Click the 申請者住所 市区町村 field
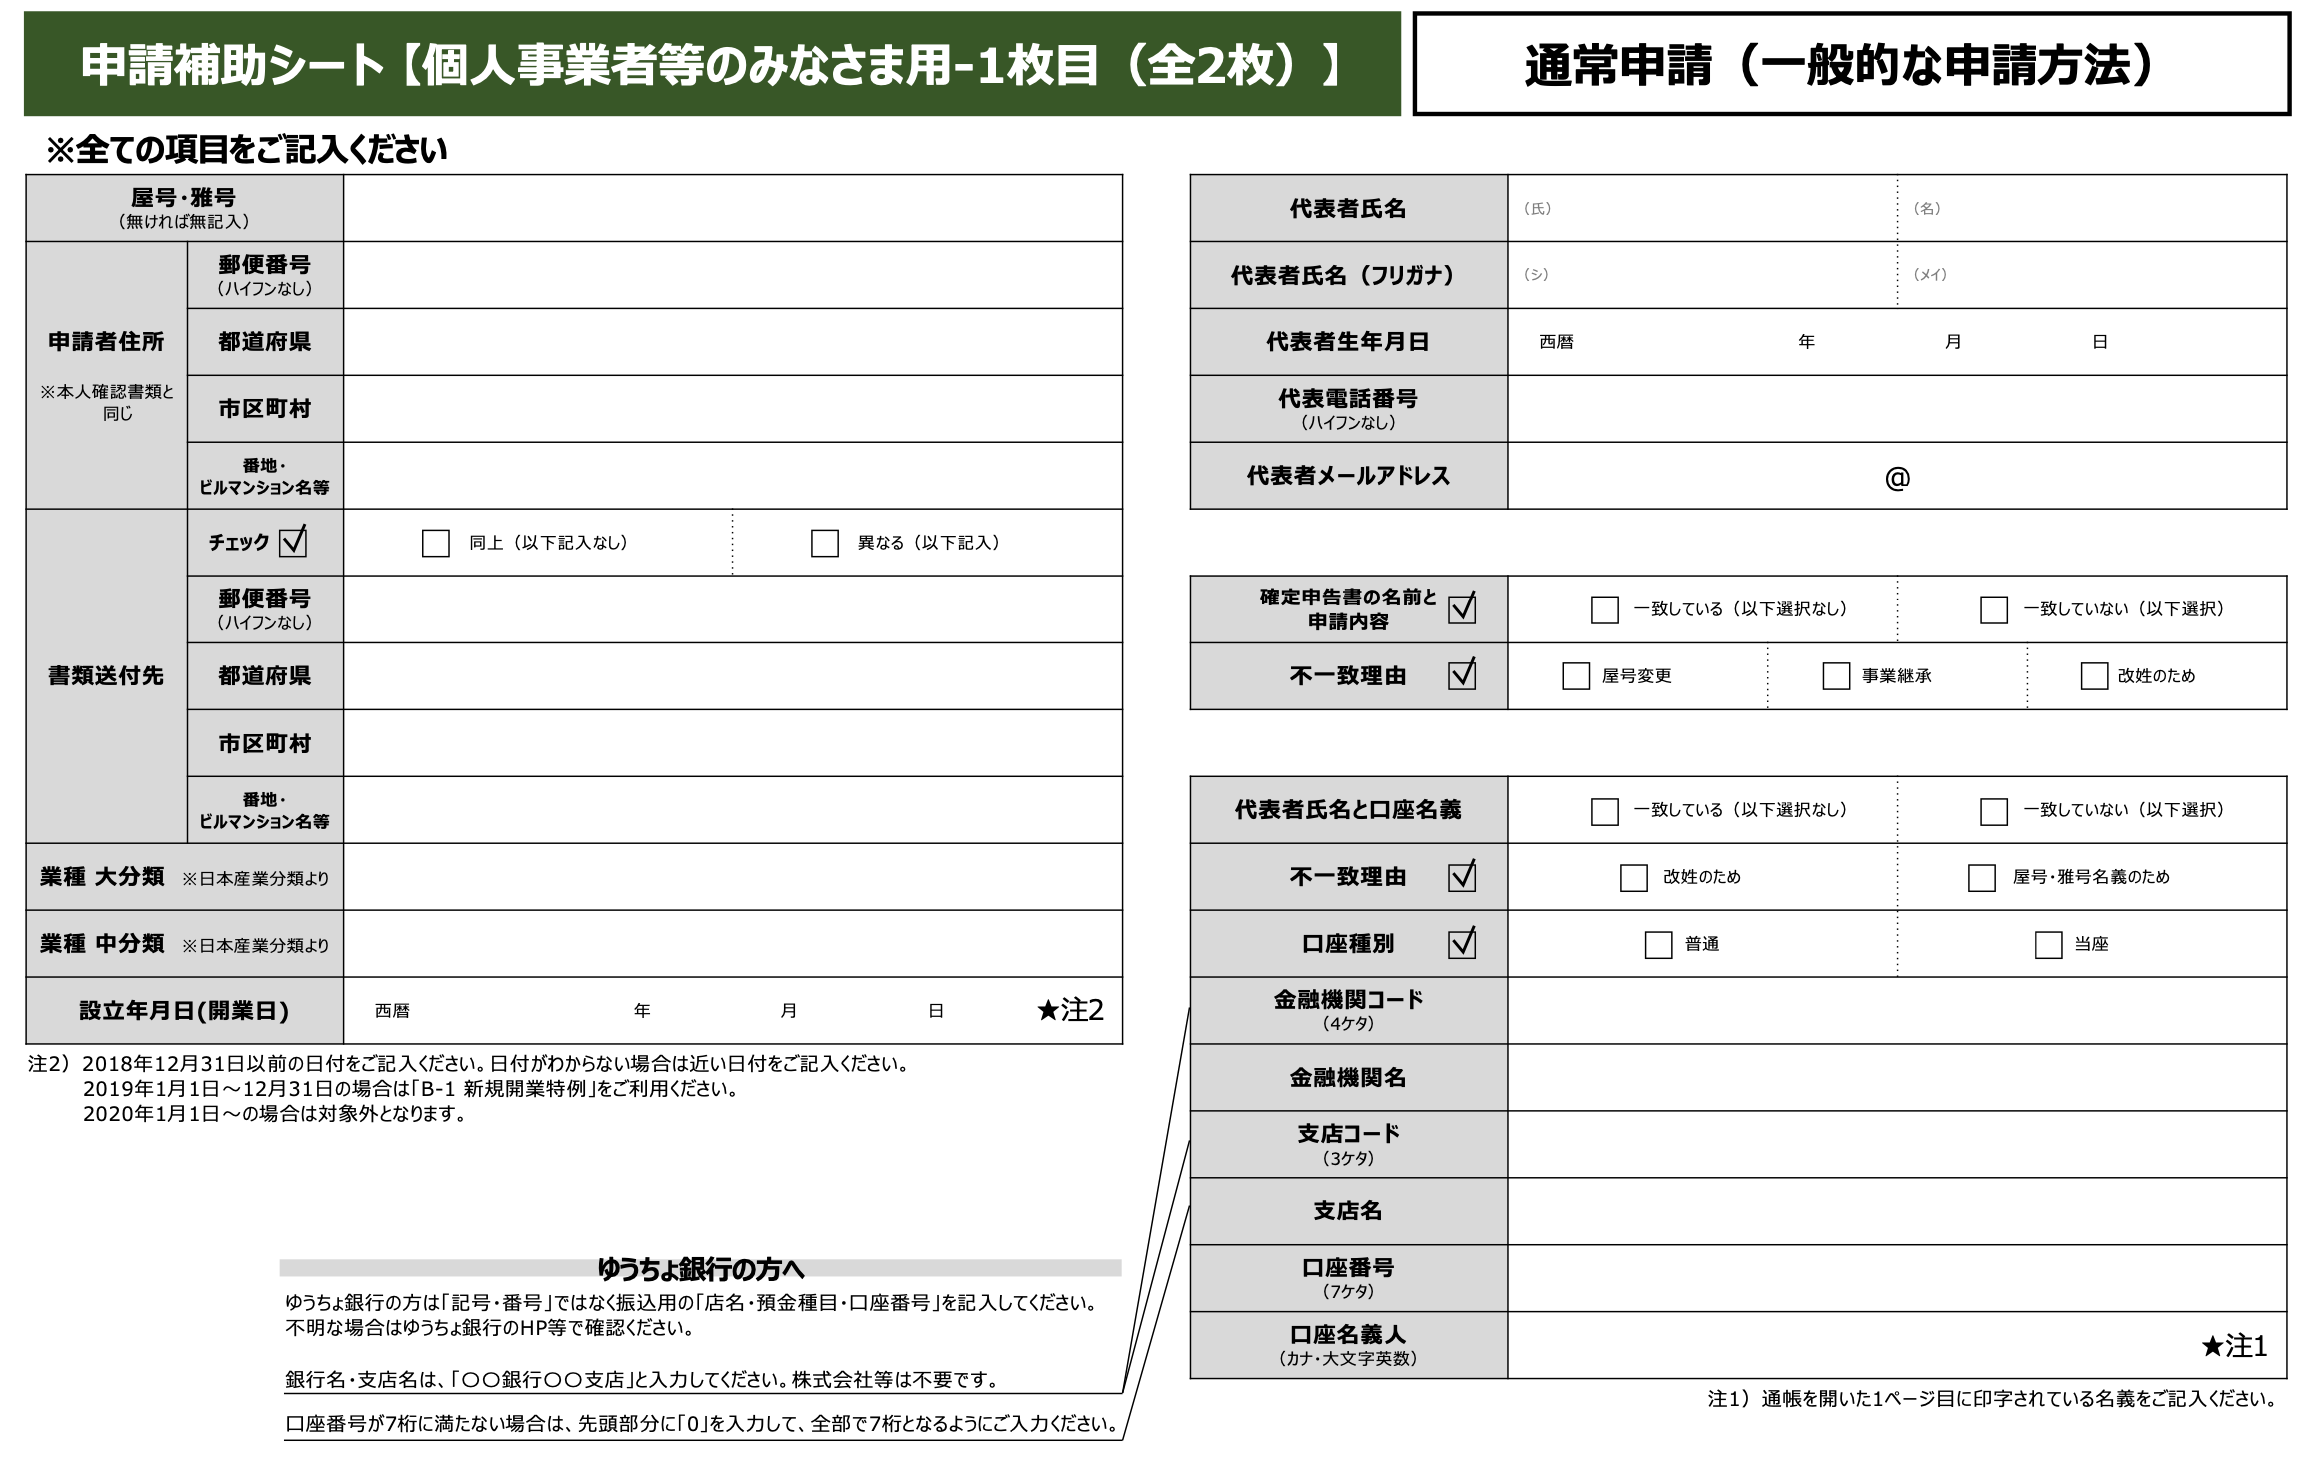 coord(733,409)
